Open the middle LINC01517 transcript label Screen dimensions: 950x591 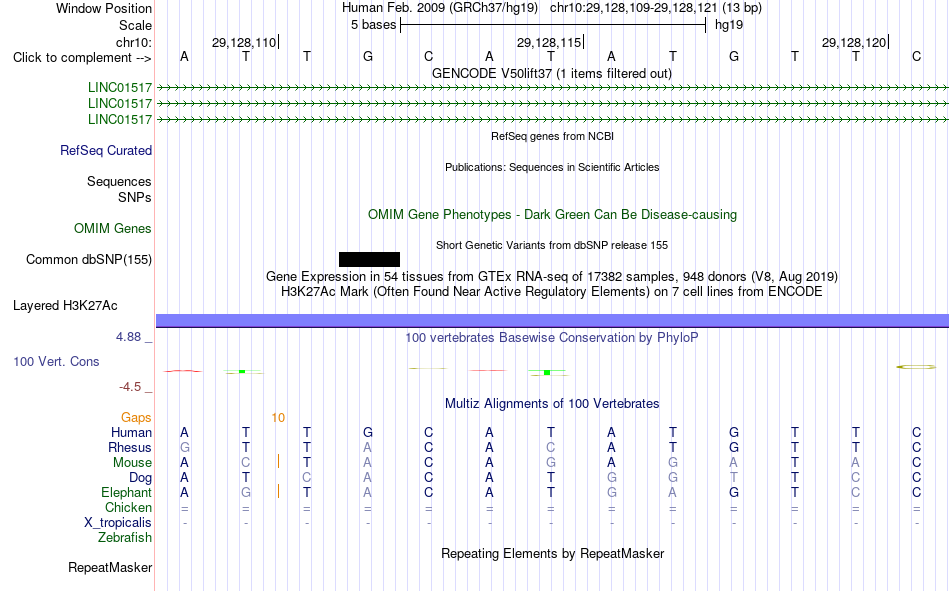click(x=120, y=104)
